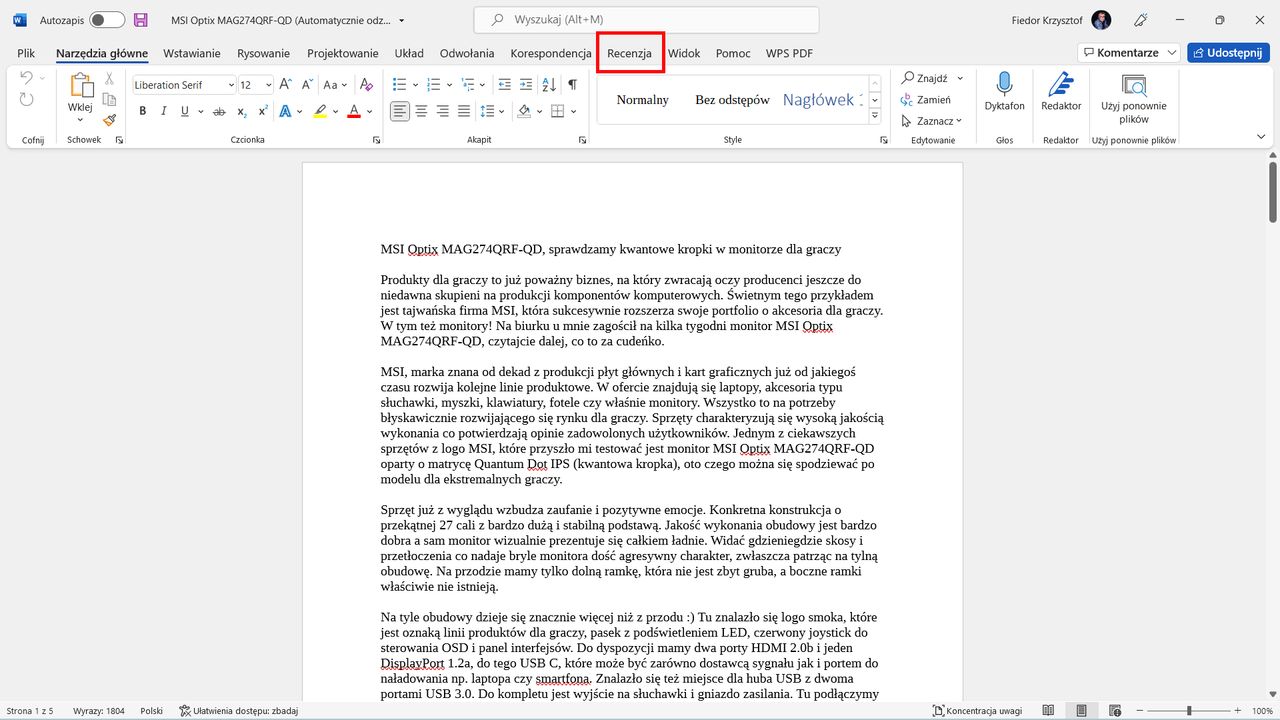Apply strikethrough to text

pos(219,111)
